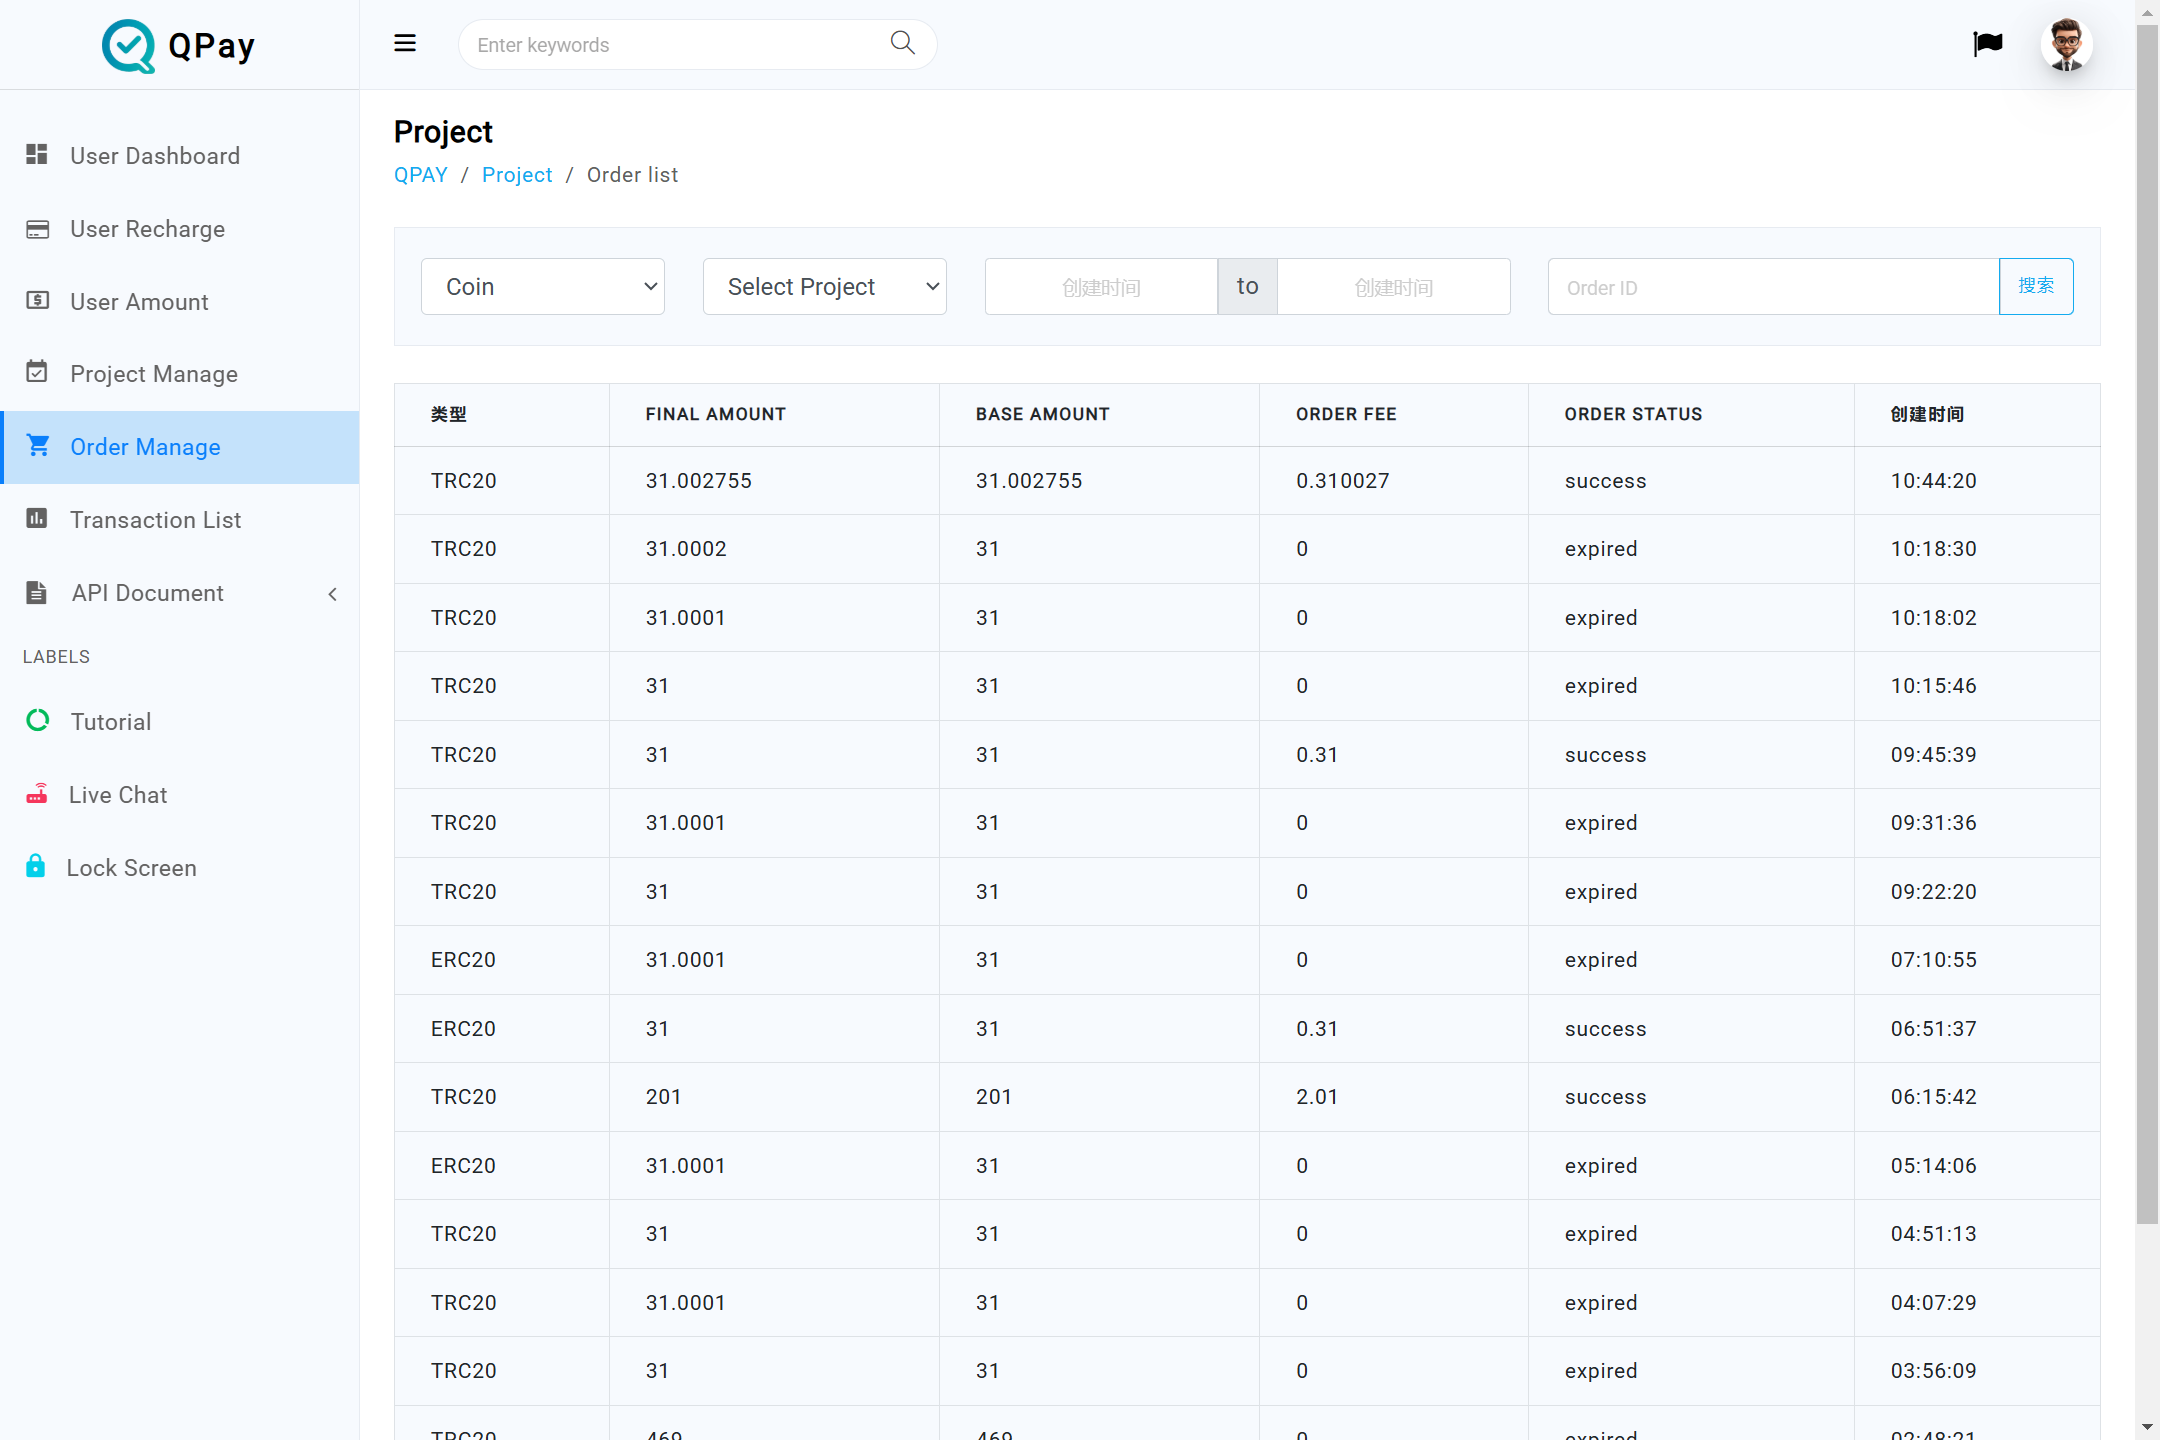Click the vertical page scrollbar
Image resolution: width=2160 pixels, height=1440 pixels.
2147,620
